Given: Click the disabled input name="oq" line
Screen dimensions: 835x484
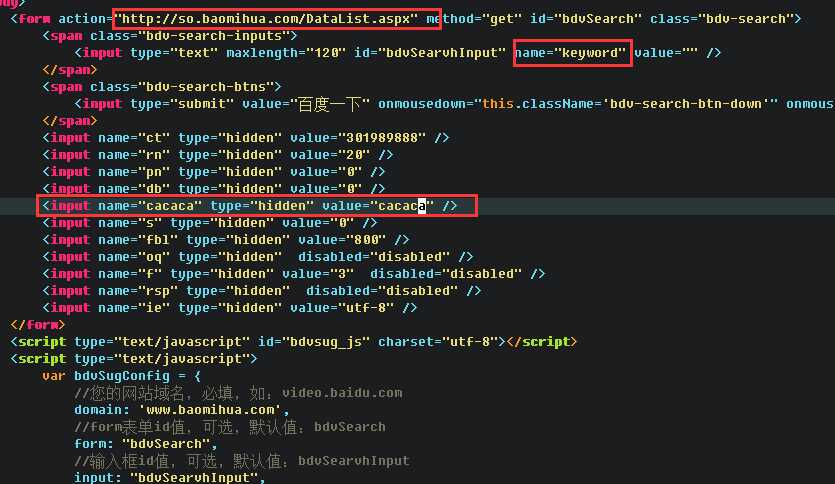Looking at the screenshot, I should (258, 257).
